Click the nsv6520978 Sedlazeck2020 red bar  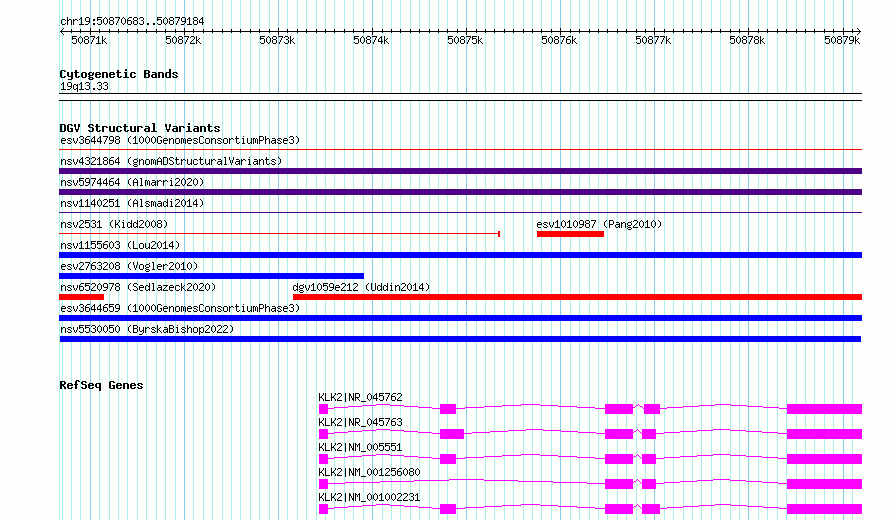82,297
